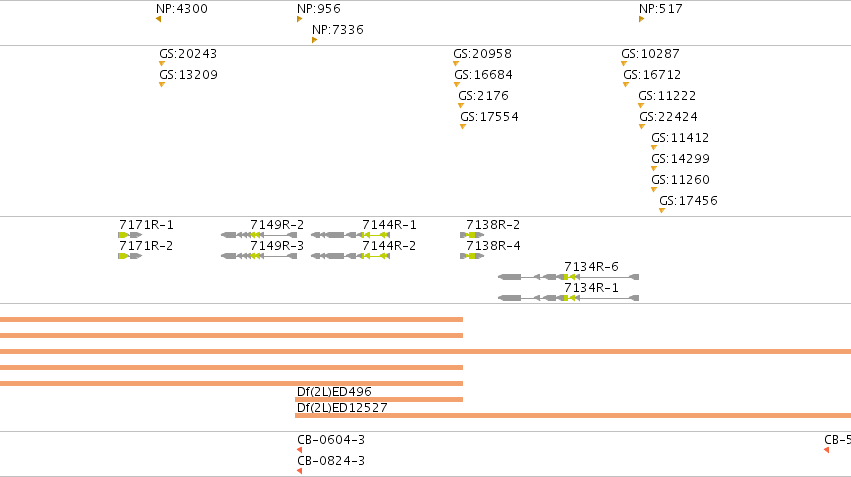The height and width of the screenshot is (477, 851).
Task: Select the NP:956 insertion marker
Action: pyautogui.click(x=300, y=19)
